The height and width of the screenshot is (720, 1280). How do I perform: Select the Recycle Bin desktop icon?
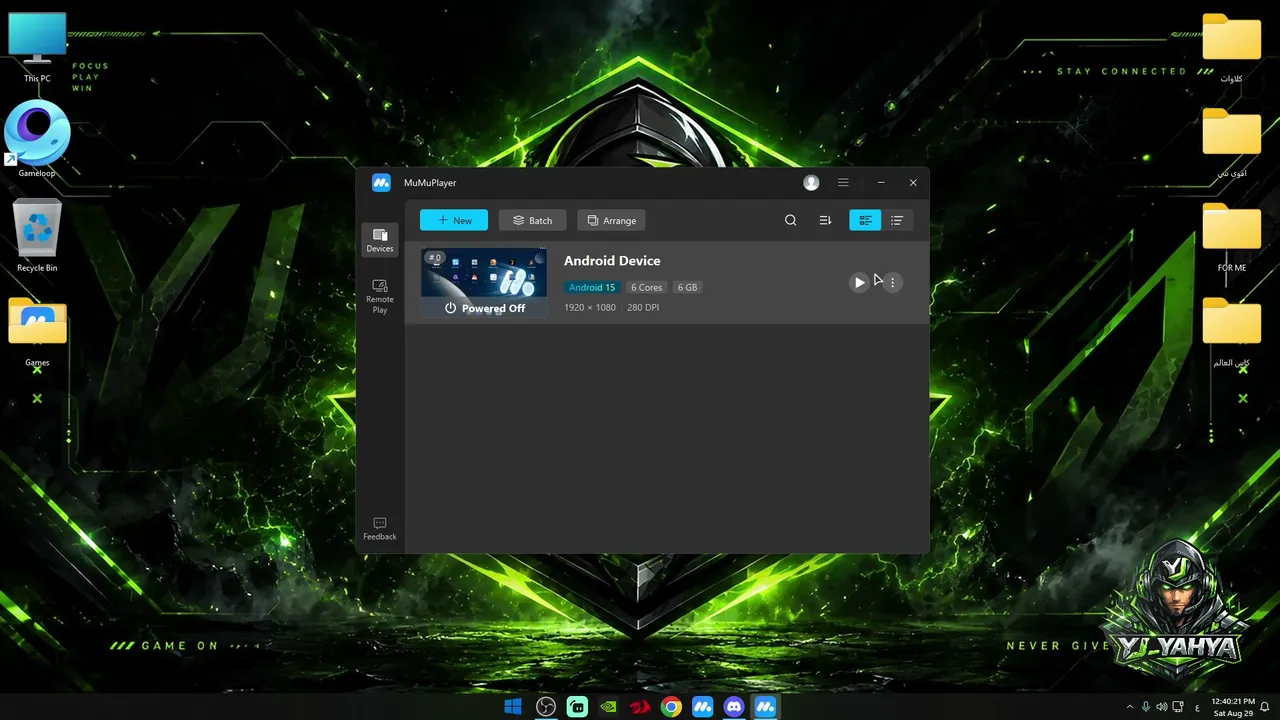(37, 235)
